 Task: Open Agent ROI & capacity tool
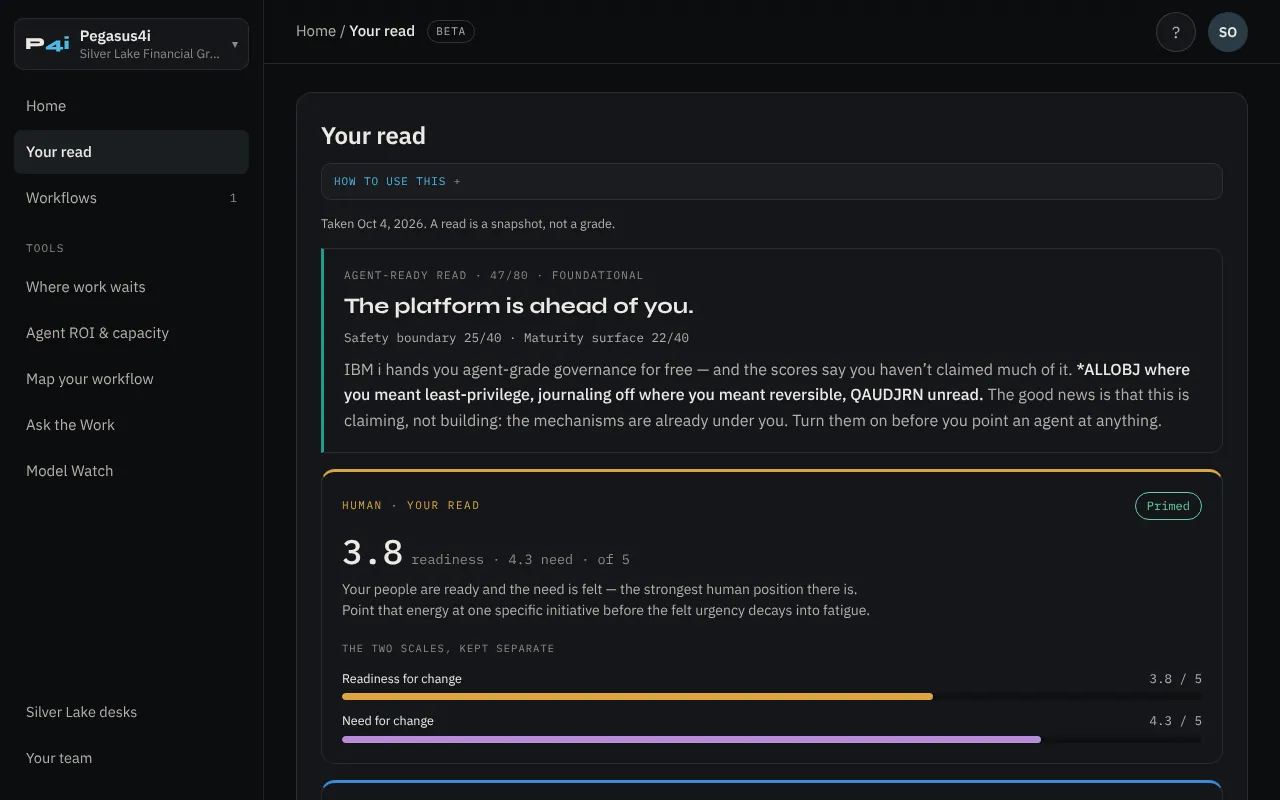[131, 333]
